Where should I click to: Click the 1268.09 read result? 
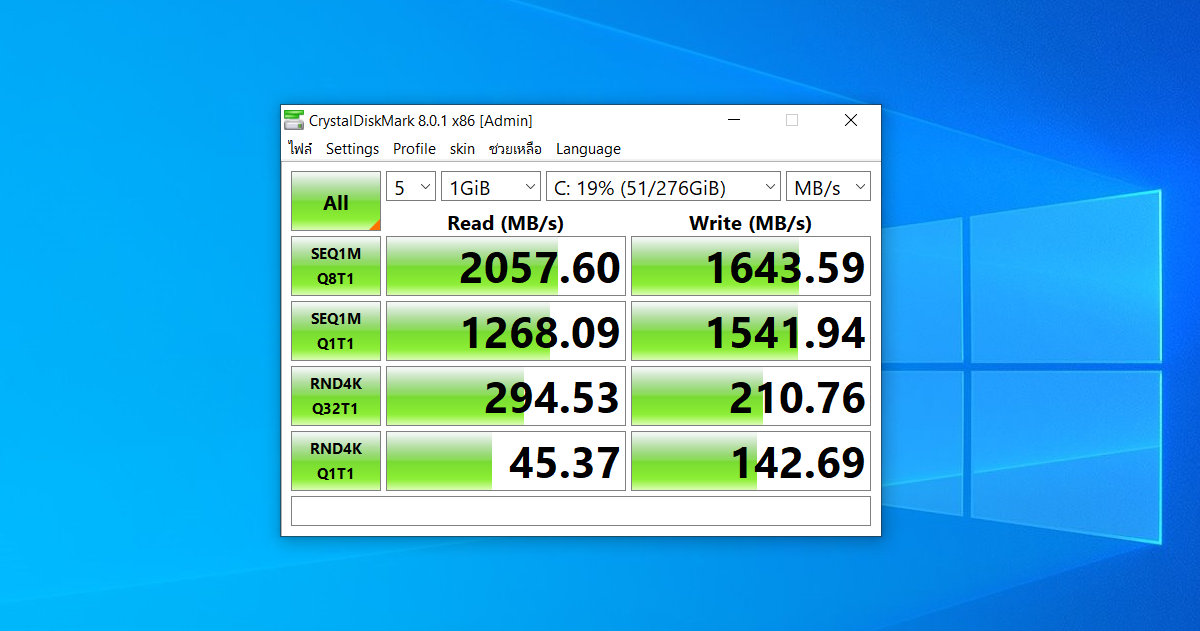coord(506,332)
